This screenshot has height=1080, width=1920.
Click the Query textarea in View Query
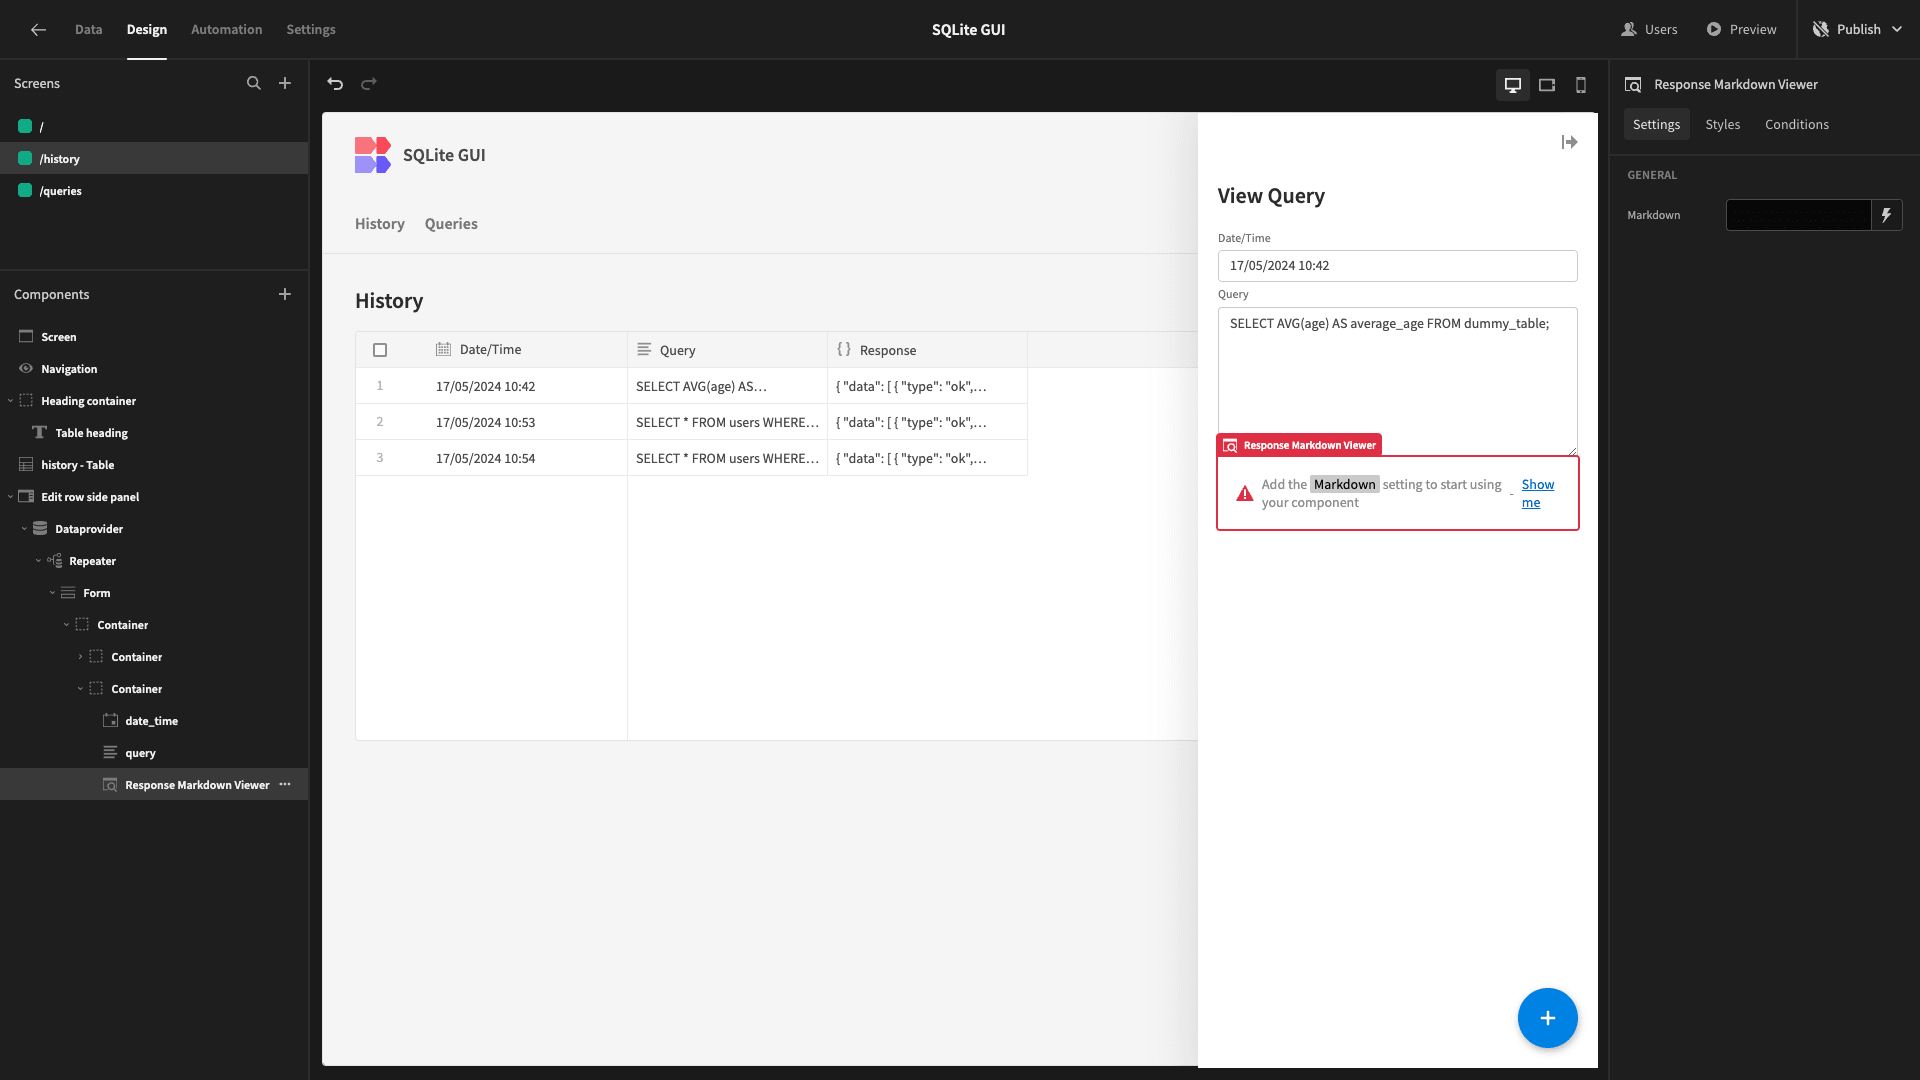pos(1397,381)
